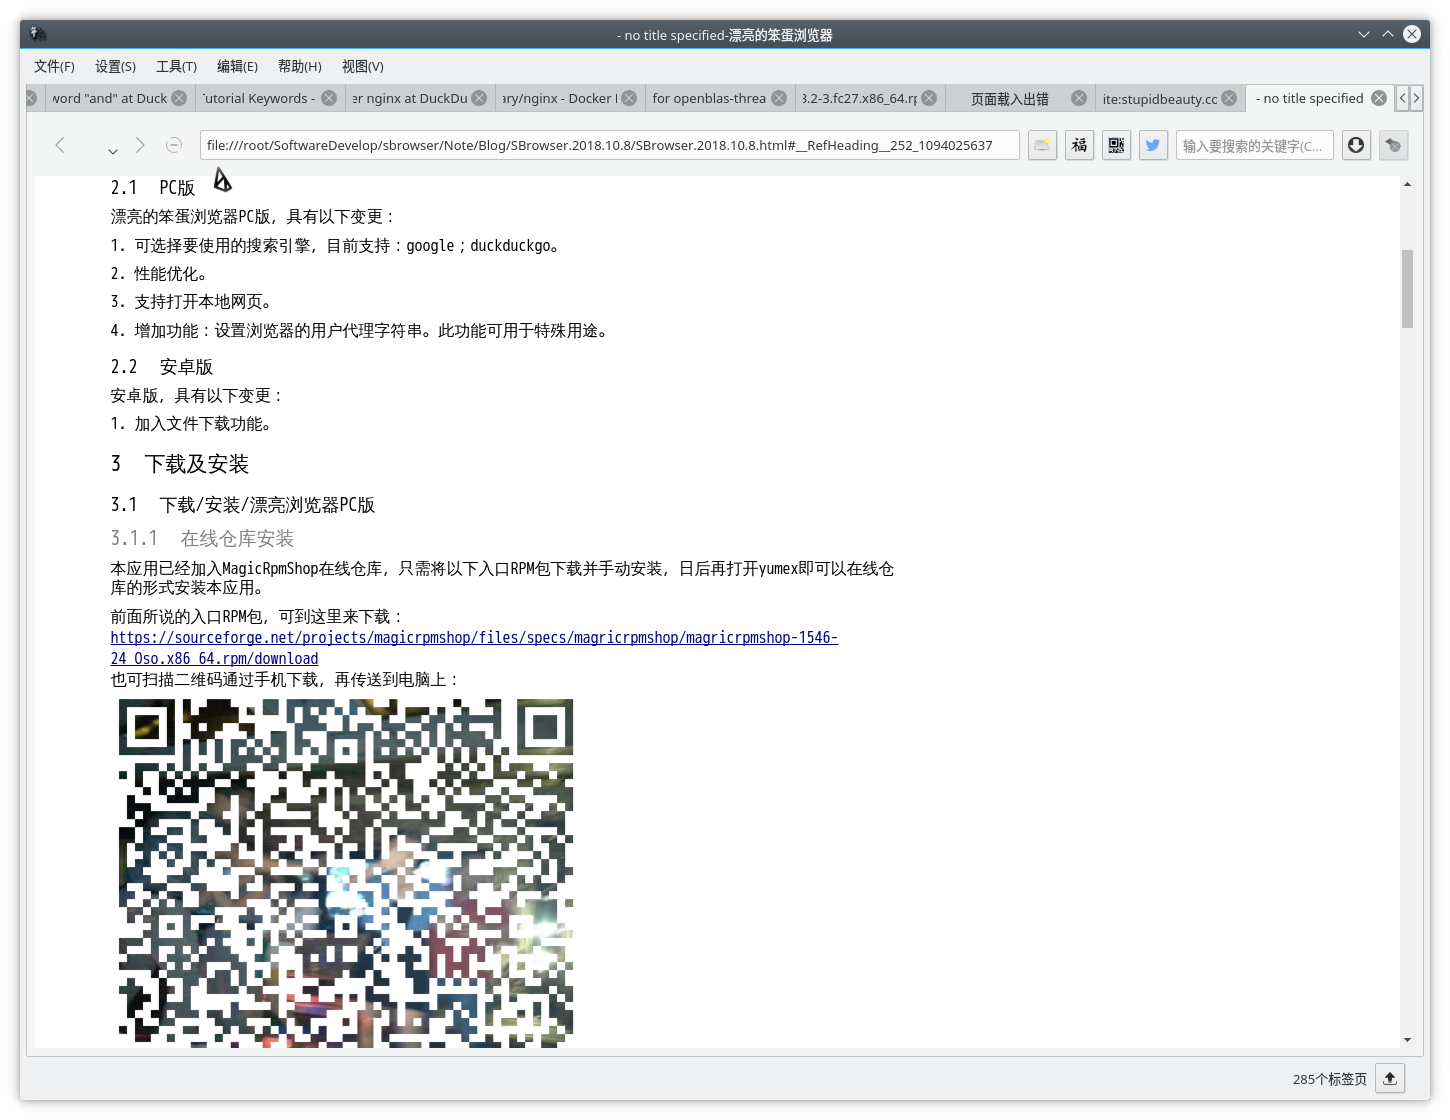Close the 'utorial Keywords' tab
1450x1120 pixels.
[329, 98]
